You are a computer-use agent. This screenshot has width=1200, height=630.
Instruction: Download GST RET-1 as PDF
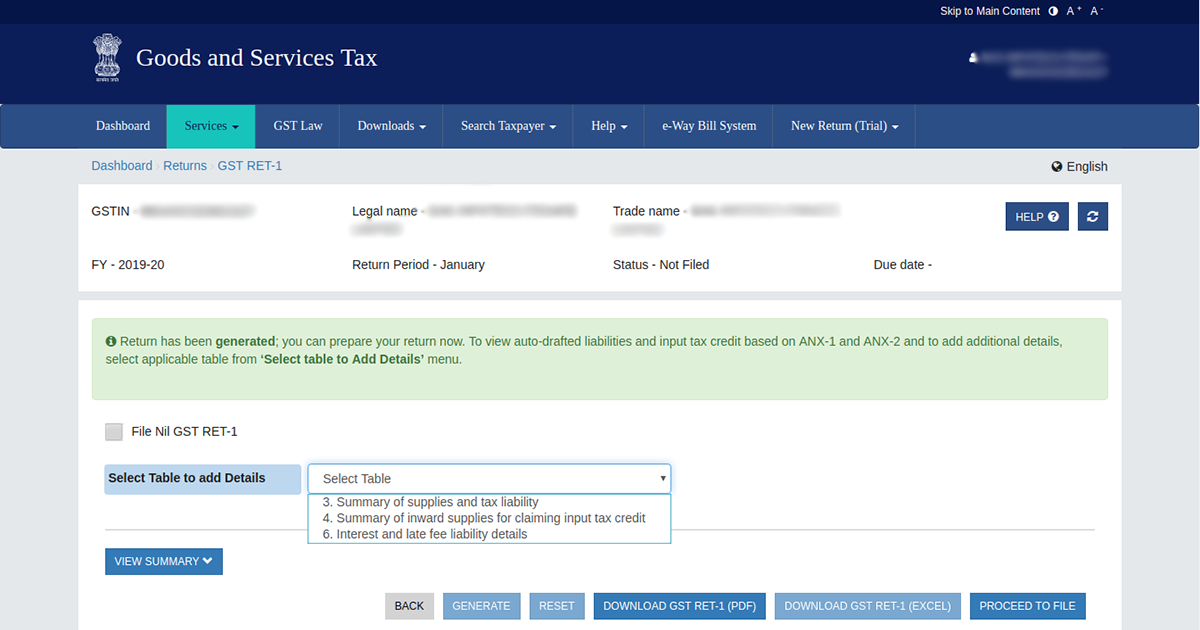tap(679, 606)
